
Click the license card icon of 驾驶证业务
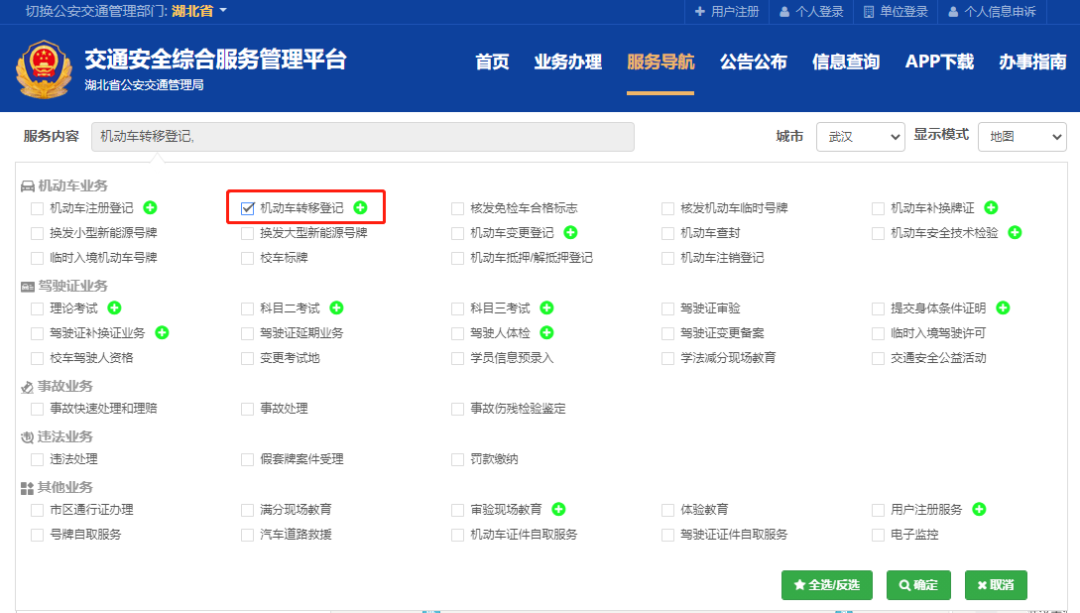point(28,287)
